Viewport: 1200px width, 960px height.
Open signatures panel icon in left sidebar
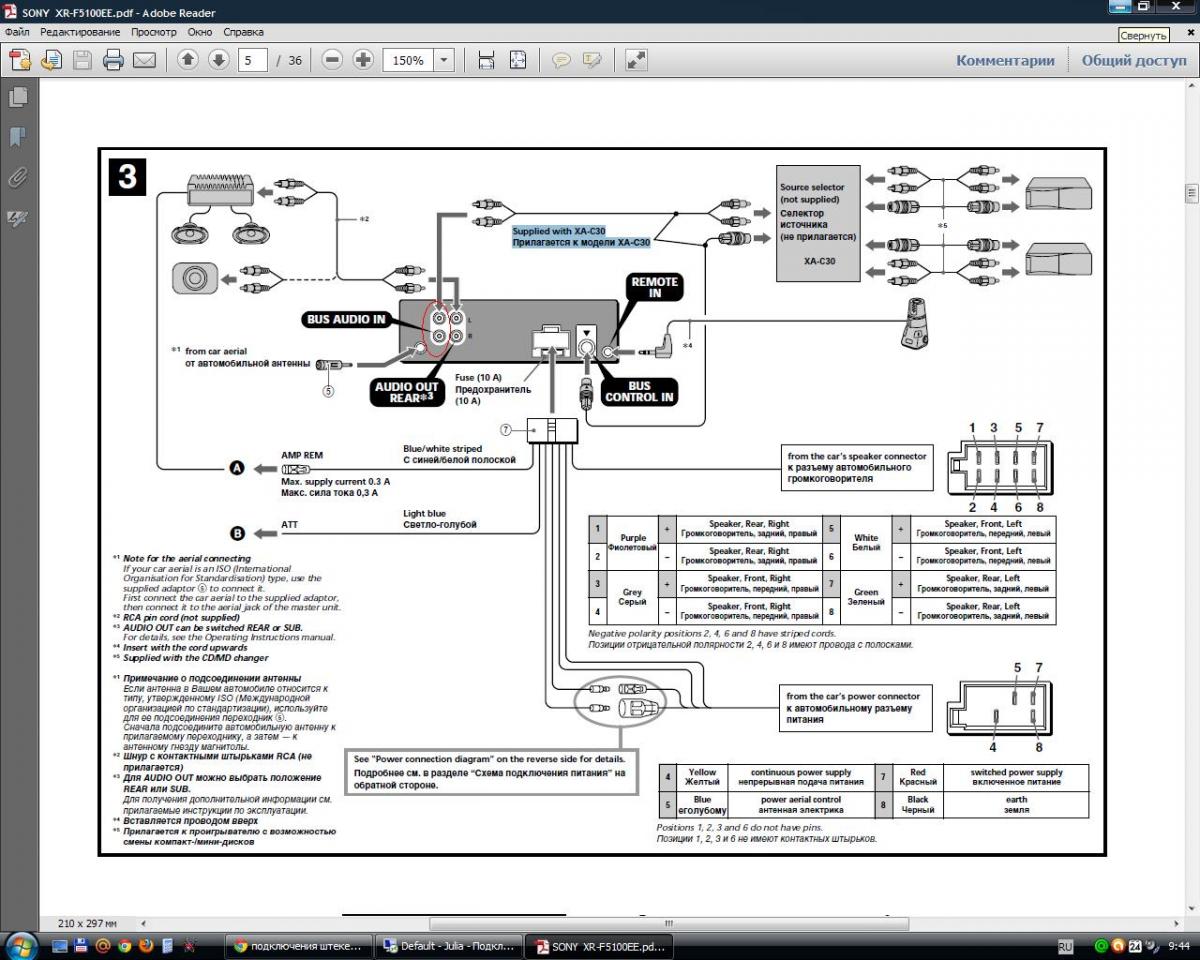point(18,218)
